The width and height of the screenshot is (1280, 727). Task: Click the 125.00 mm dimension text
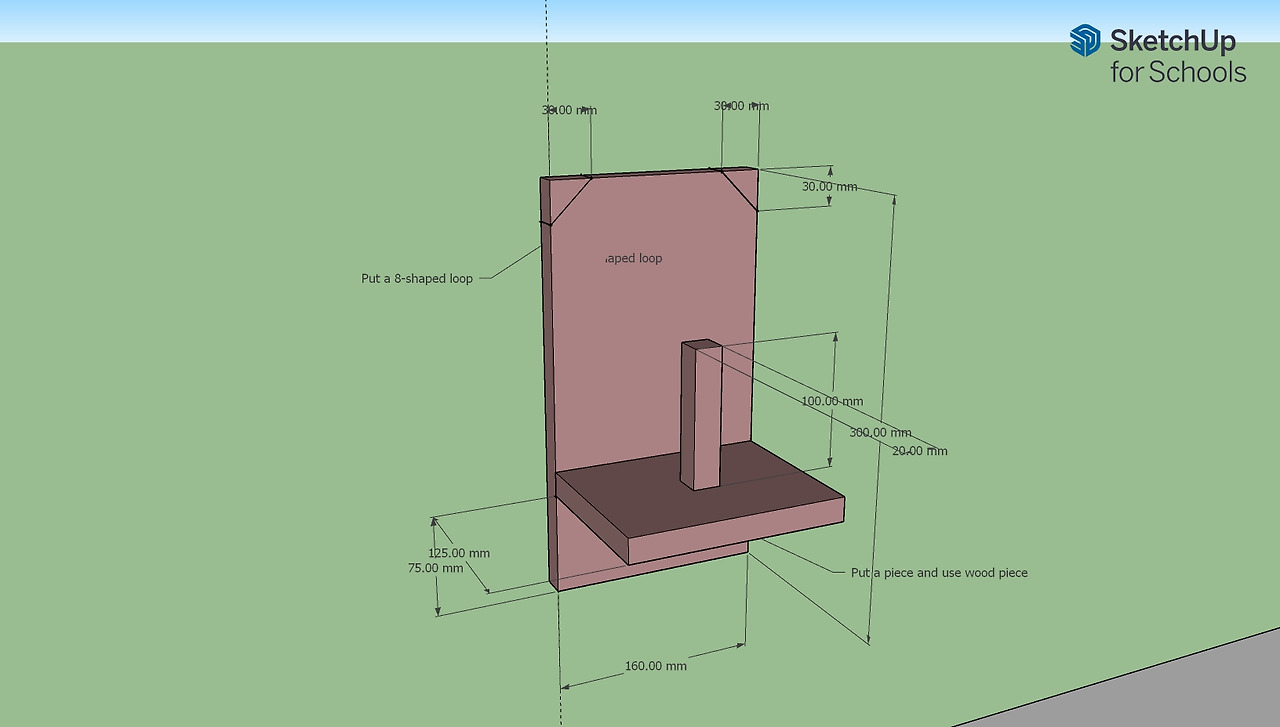458,552
